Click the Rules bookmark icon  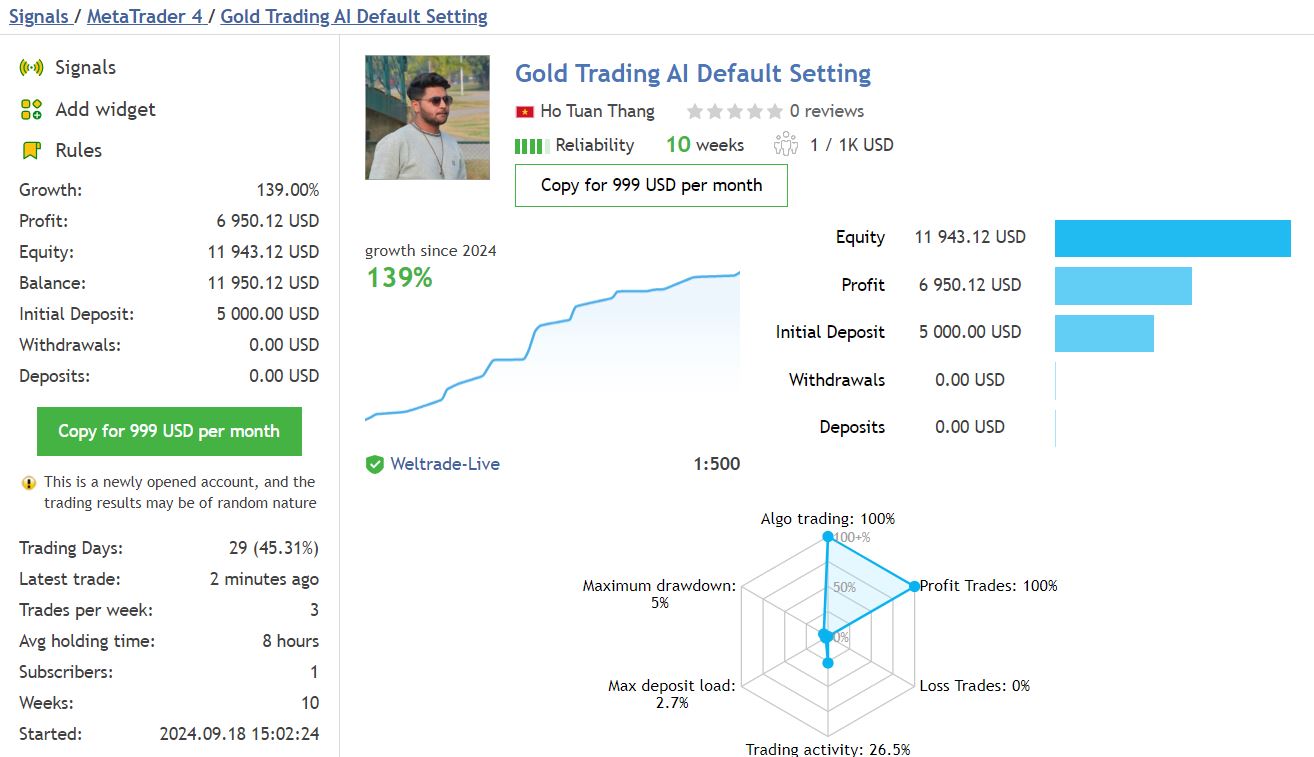click(x=31, y=151)
